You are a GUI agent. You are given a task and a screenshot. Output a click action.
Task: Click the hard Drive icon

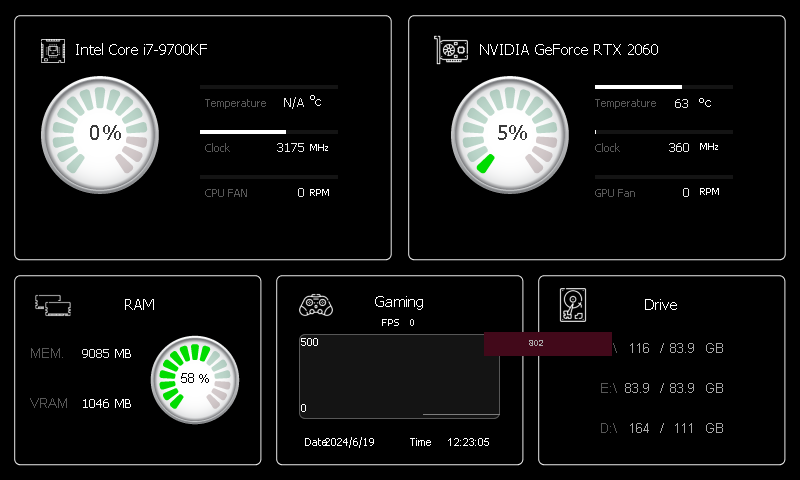click(573, 305)
